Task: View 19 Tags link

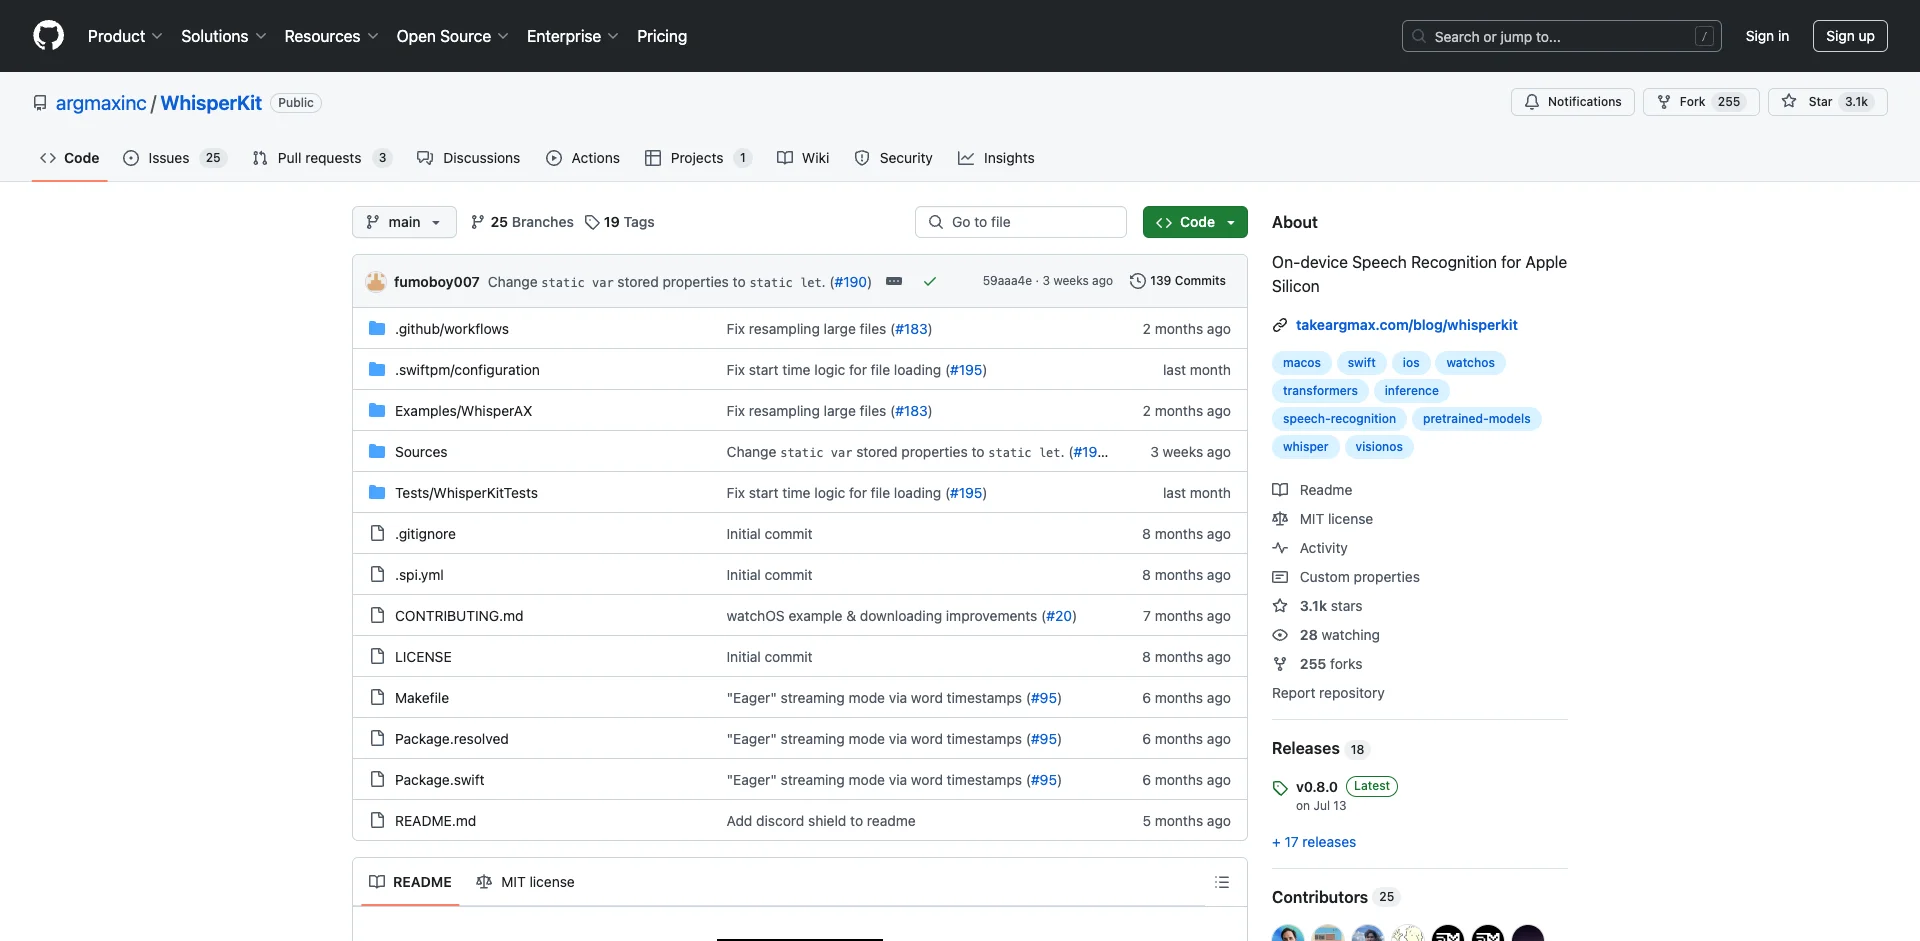Action: (x=620, y=222)
